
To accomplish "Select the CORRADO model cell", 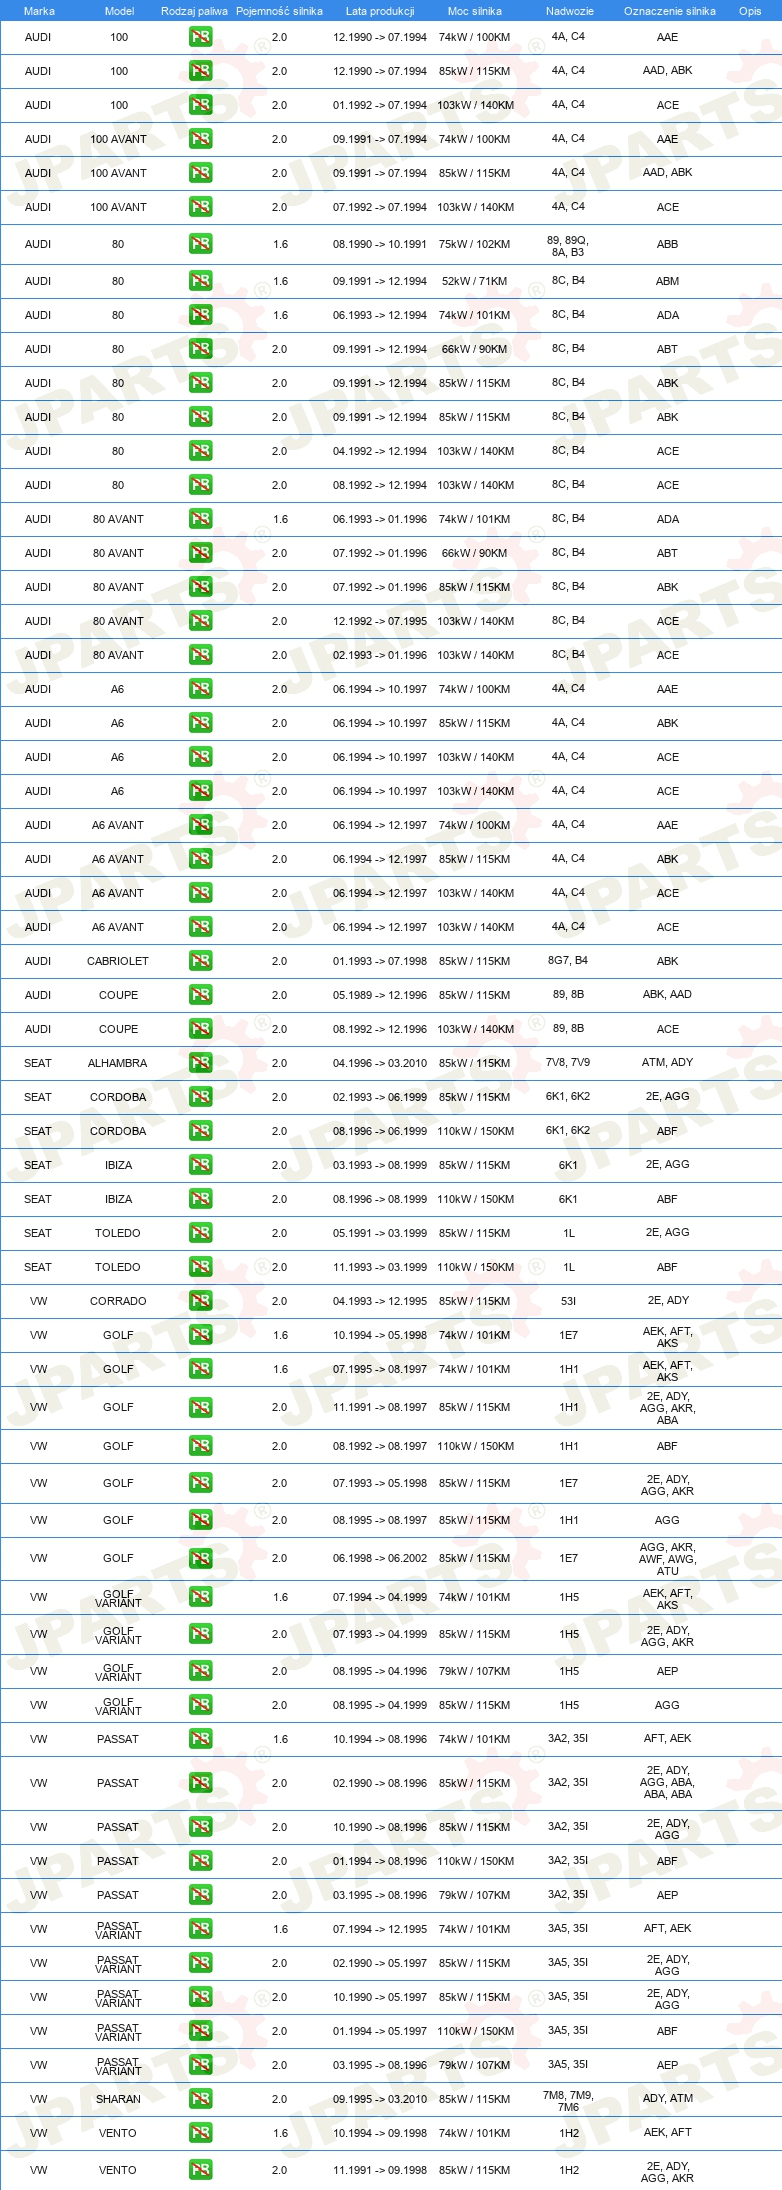I will tap(118, 1301).
